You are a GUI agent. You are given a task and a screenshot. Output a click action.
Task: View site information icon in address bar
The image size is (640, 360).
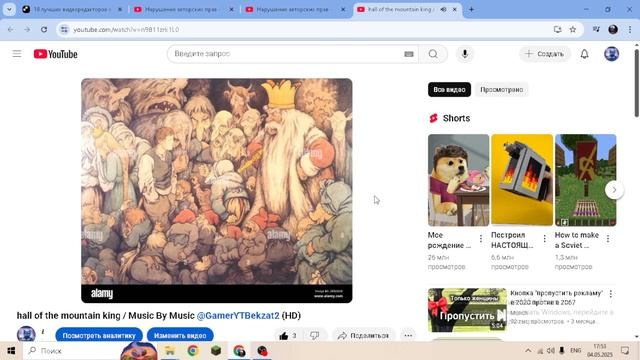pyautogui.click(x=64, y=29)
